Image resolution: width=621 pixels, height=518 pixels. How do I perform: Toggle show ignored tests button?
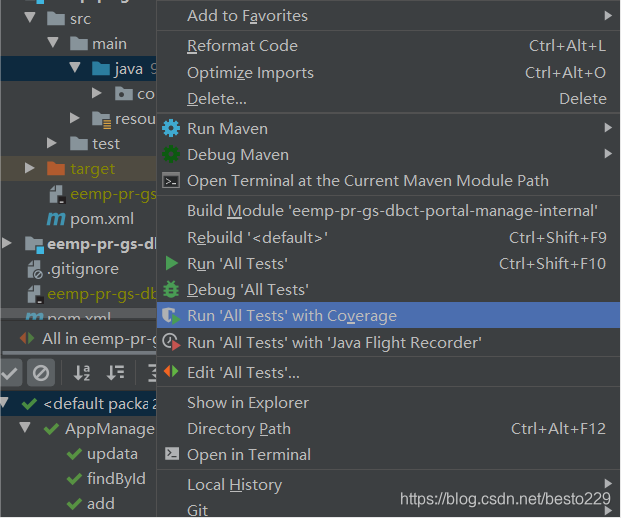[41, 372]
